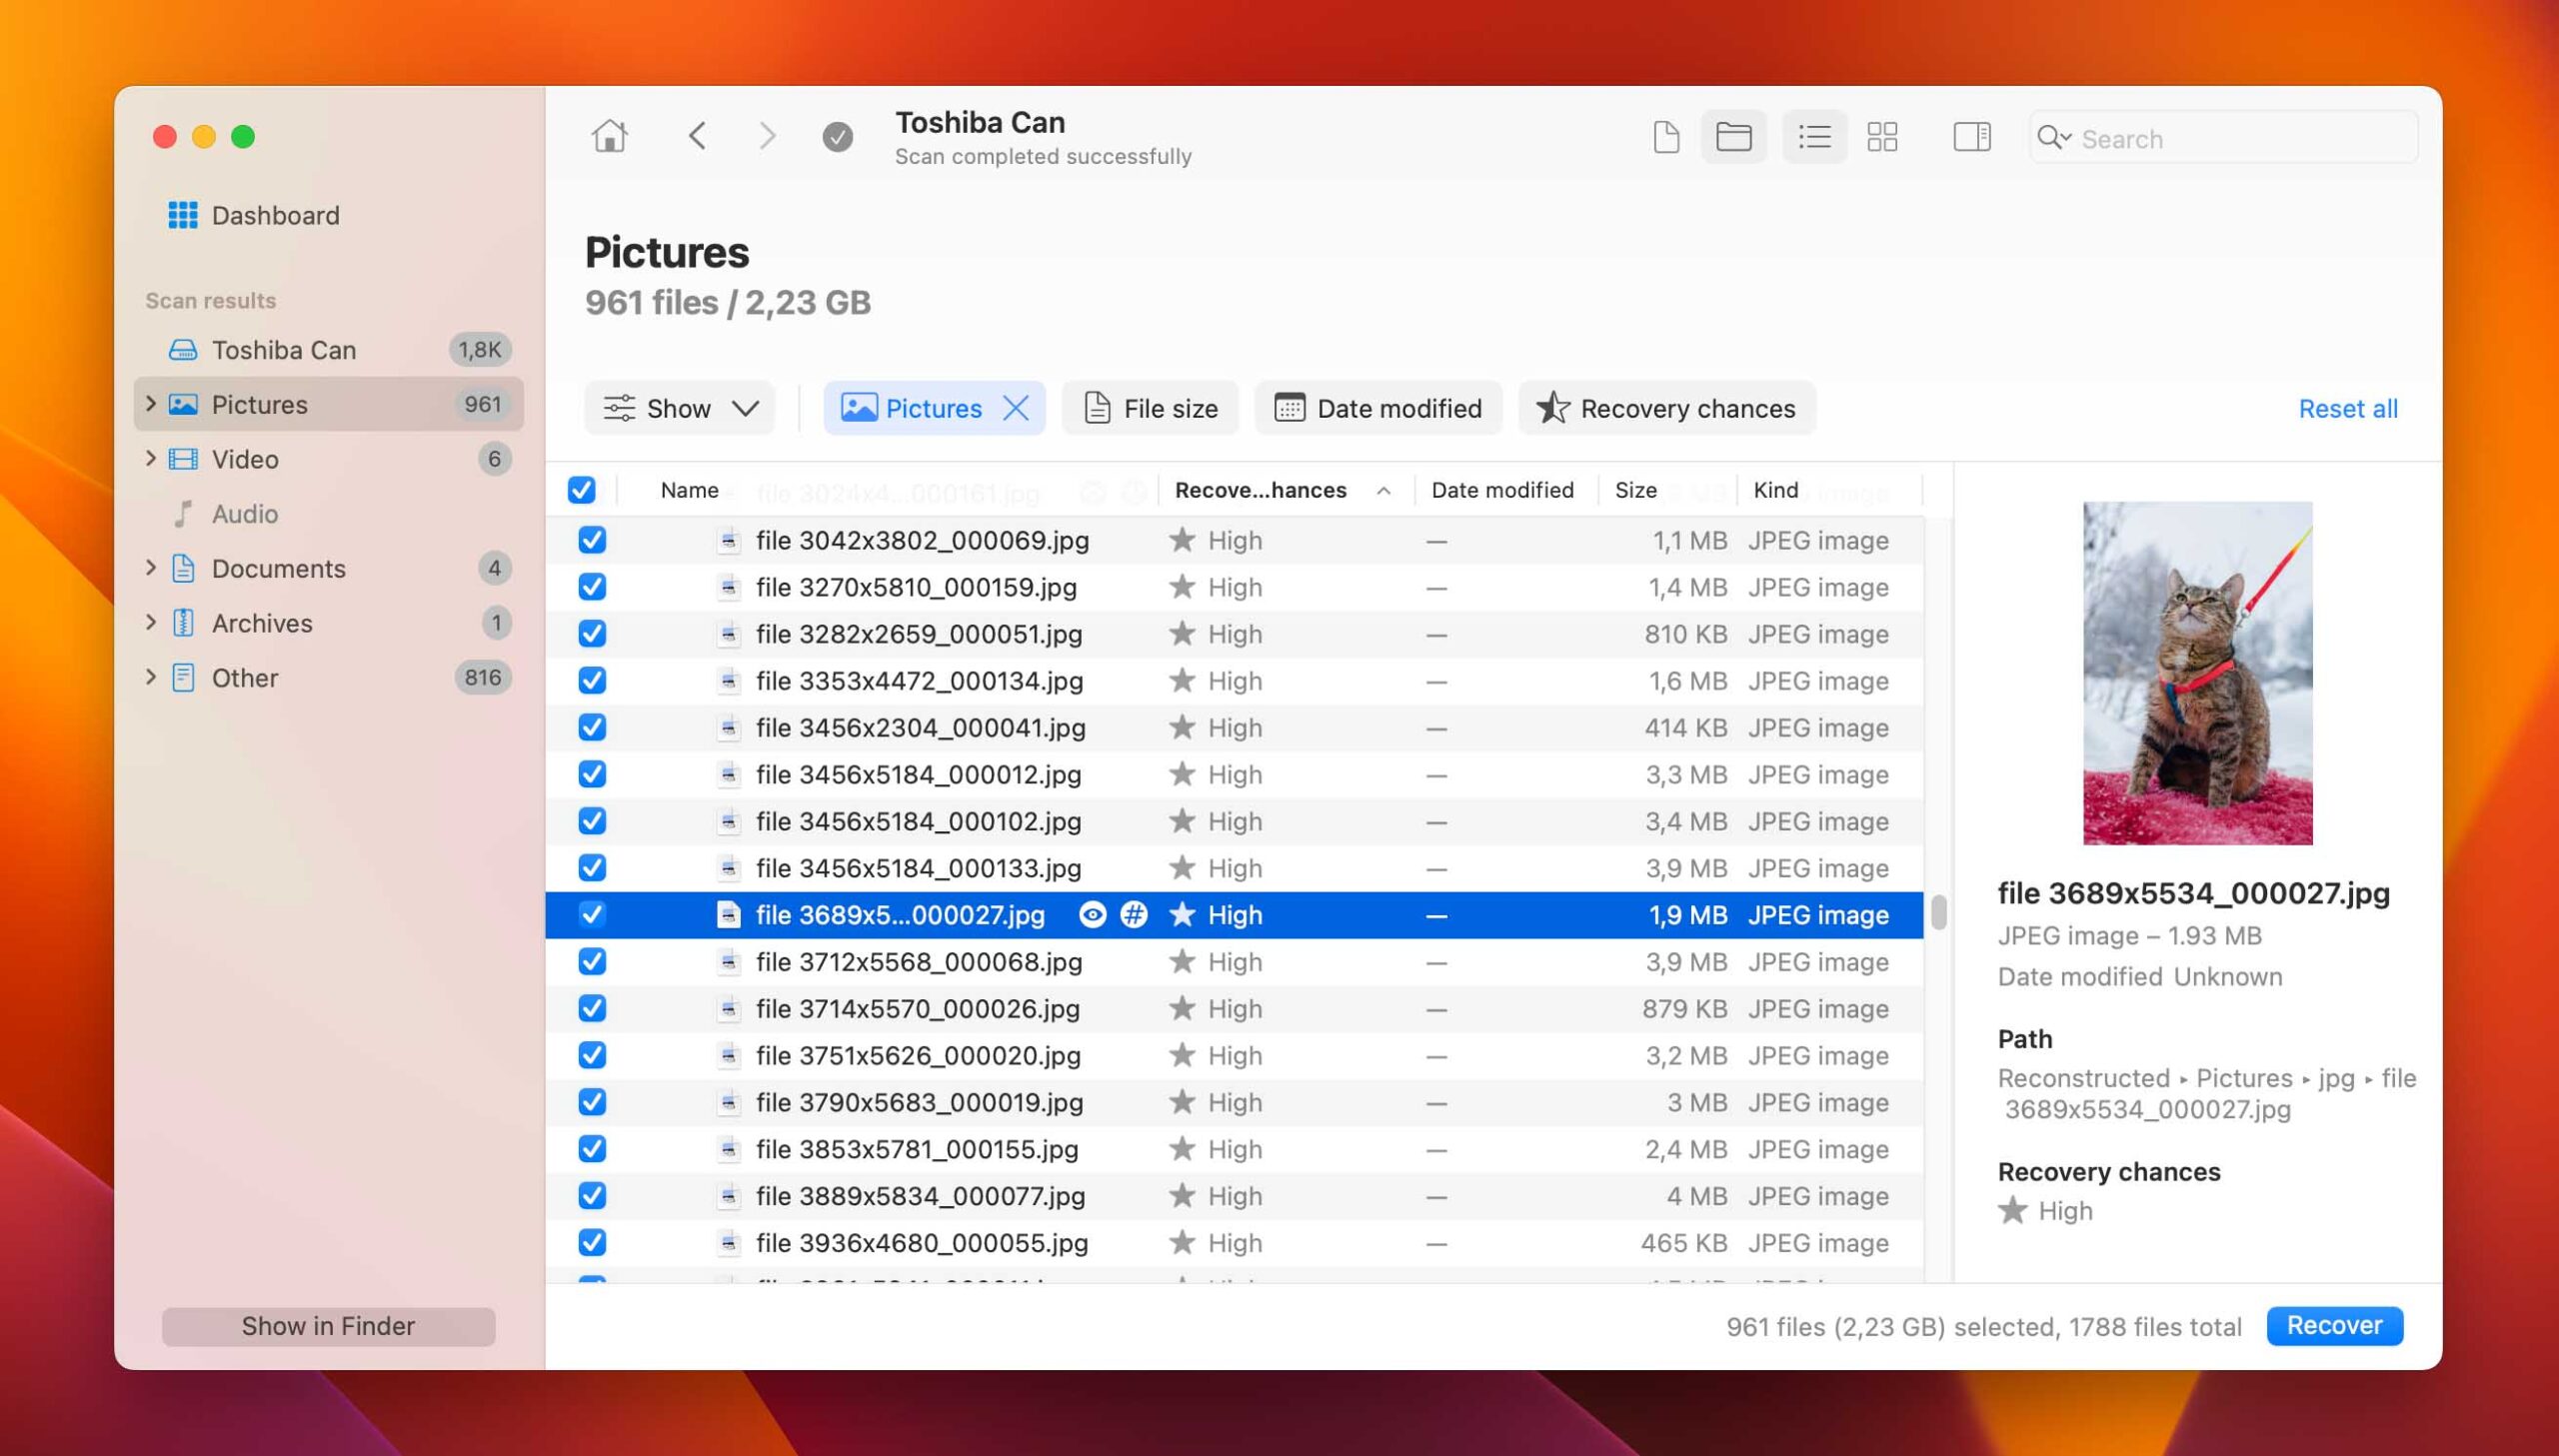Select list view layout icon
This screenshot has width=2559, height=1456.
pyautogui.click(x=1814, y=137)
